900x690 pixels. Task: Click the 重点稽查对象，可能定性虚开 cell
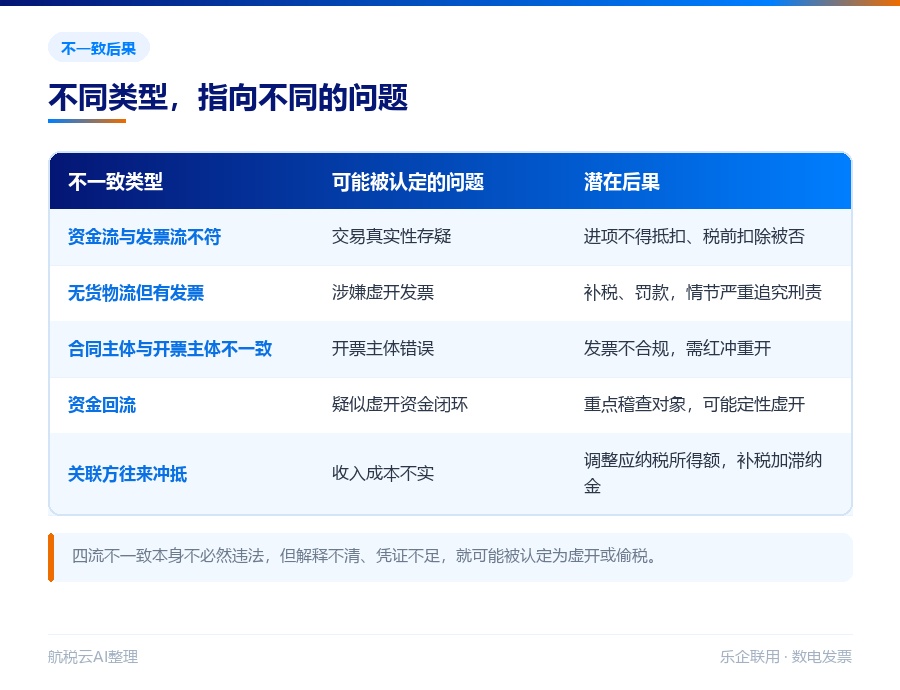[694, 405]
